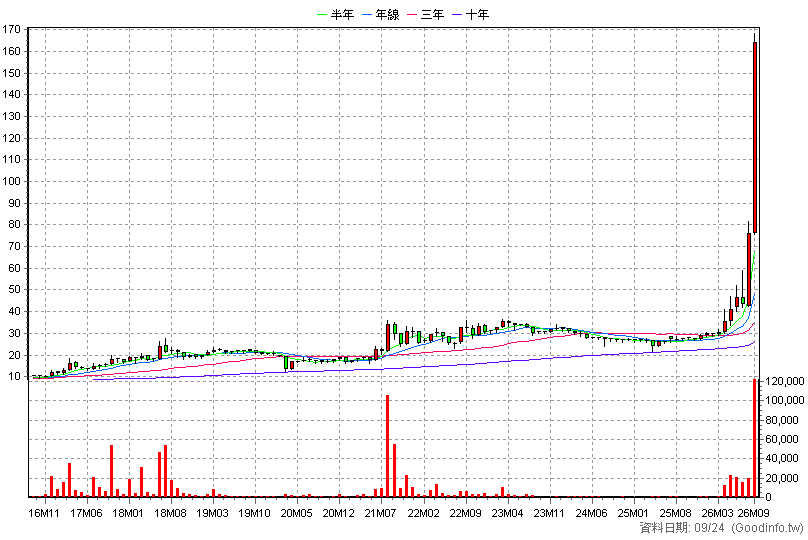The image size is (808, 540).
Task: Click the 19M03 date label
Action: [212, 513]
